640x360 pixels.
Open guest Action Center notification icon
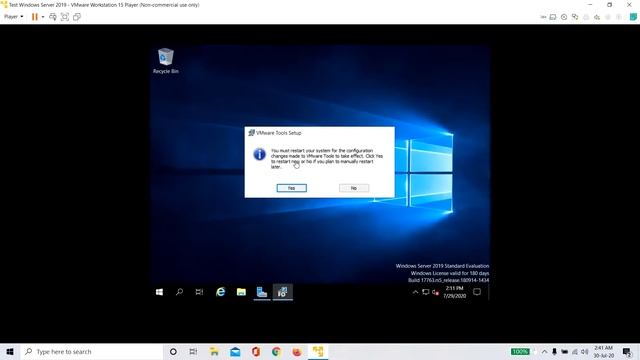(477, 292)
